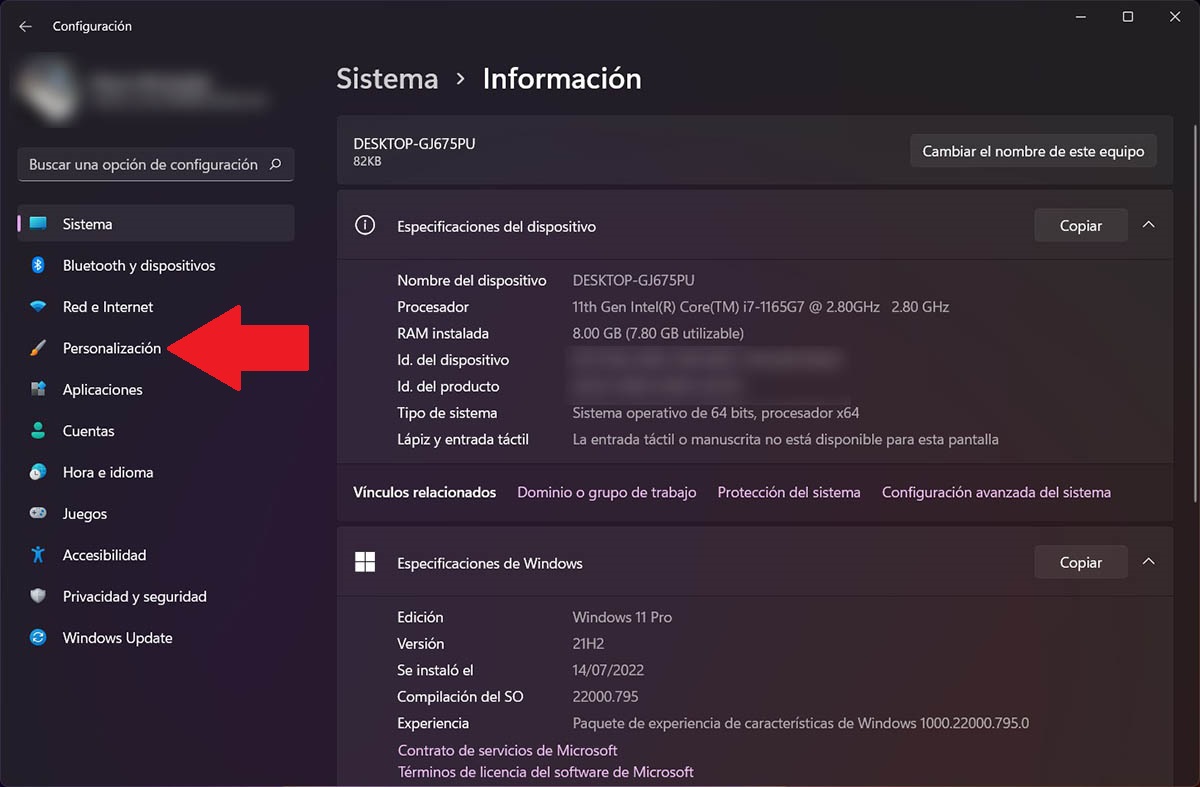Open Windows Update settings

(156, 638)
